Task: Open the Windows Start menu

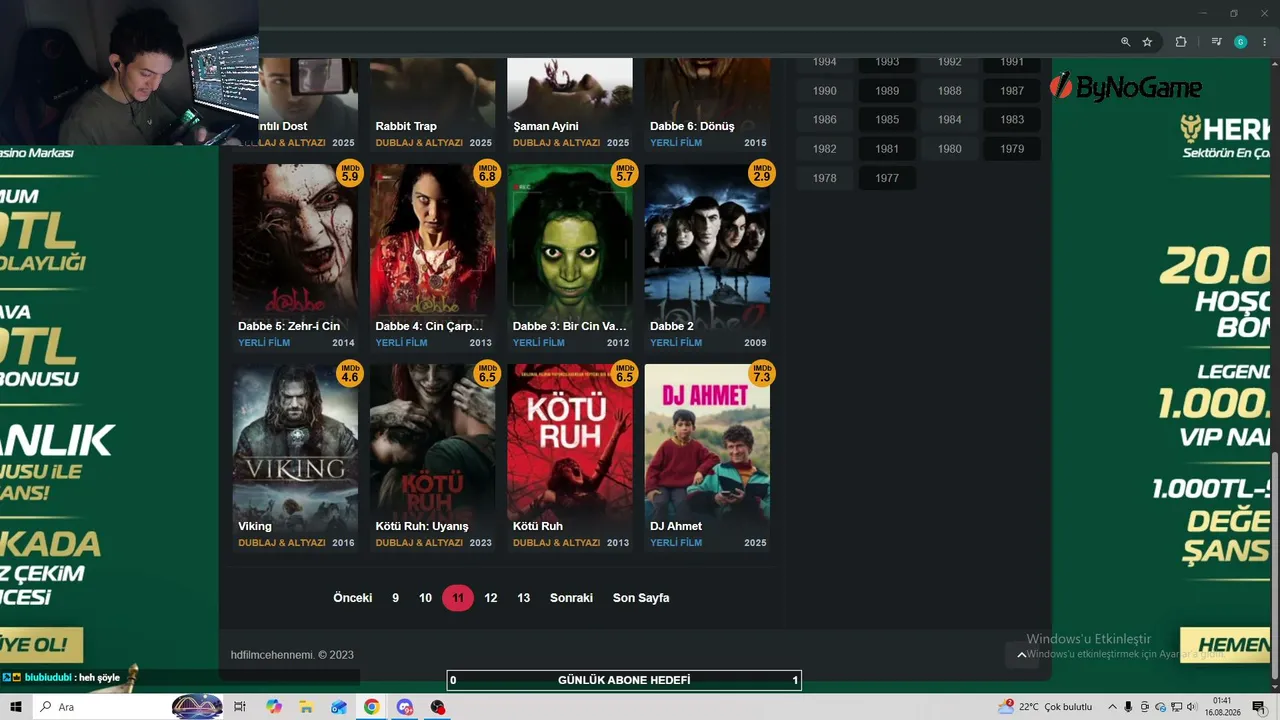Action: [16, 707]
